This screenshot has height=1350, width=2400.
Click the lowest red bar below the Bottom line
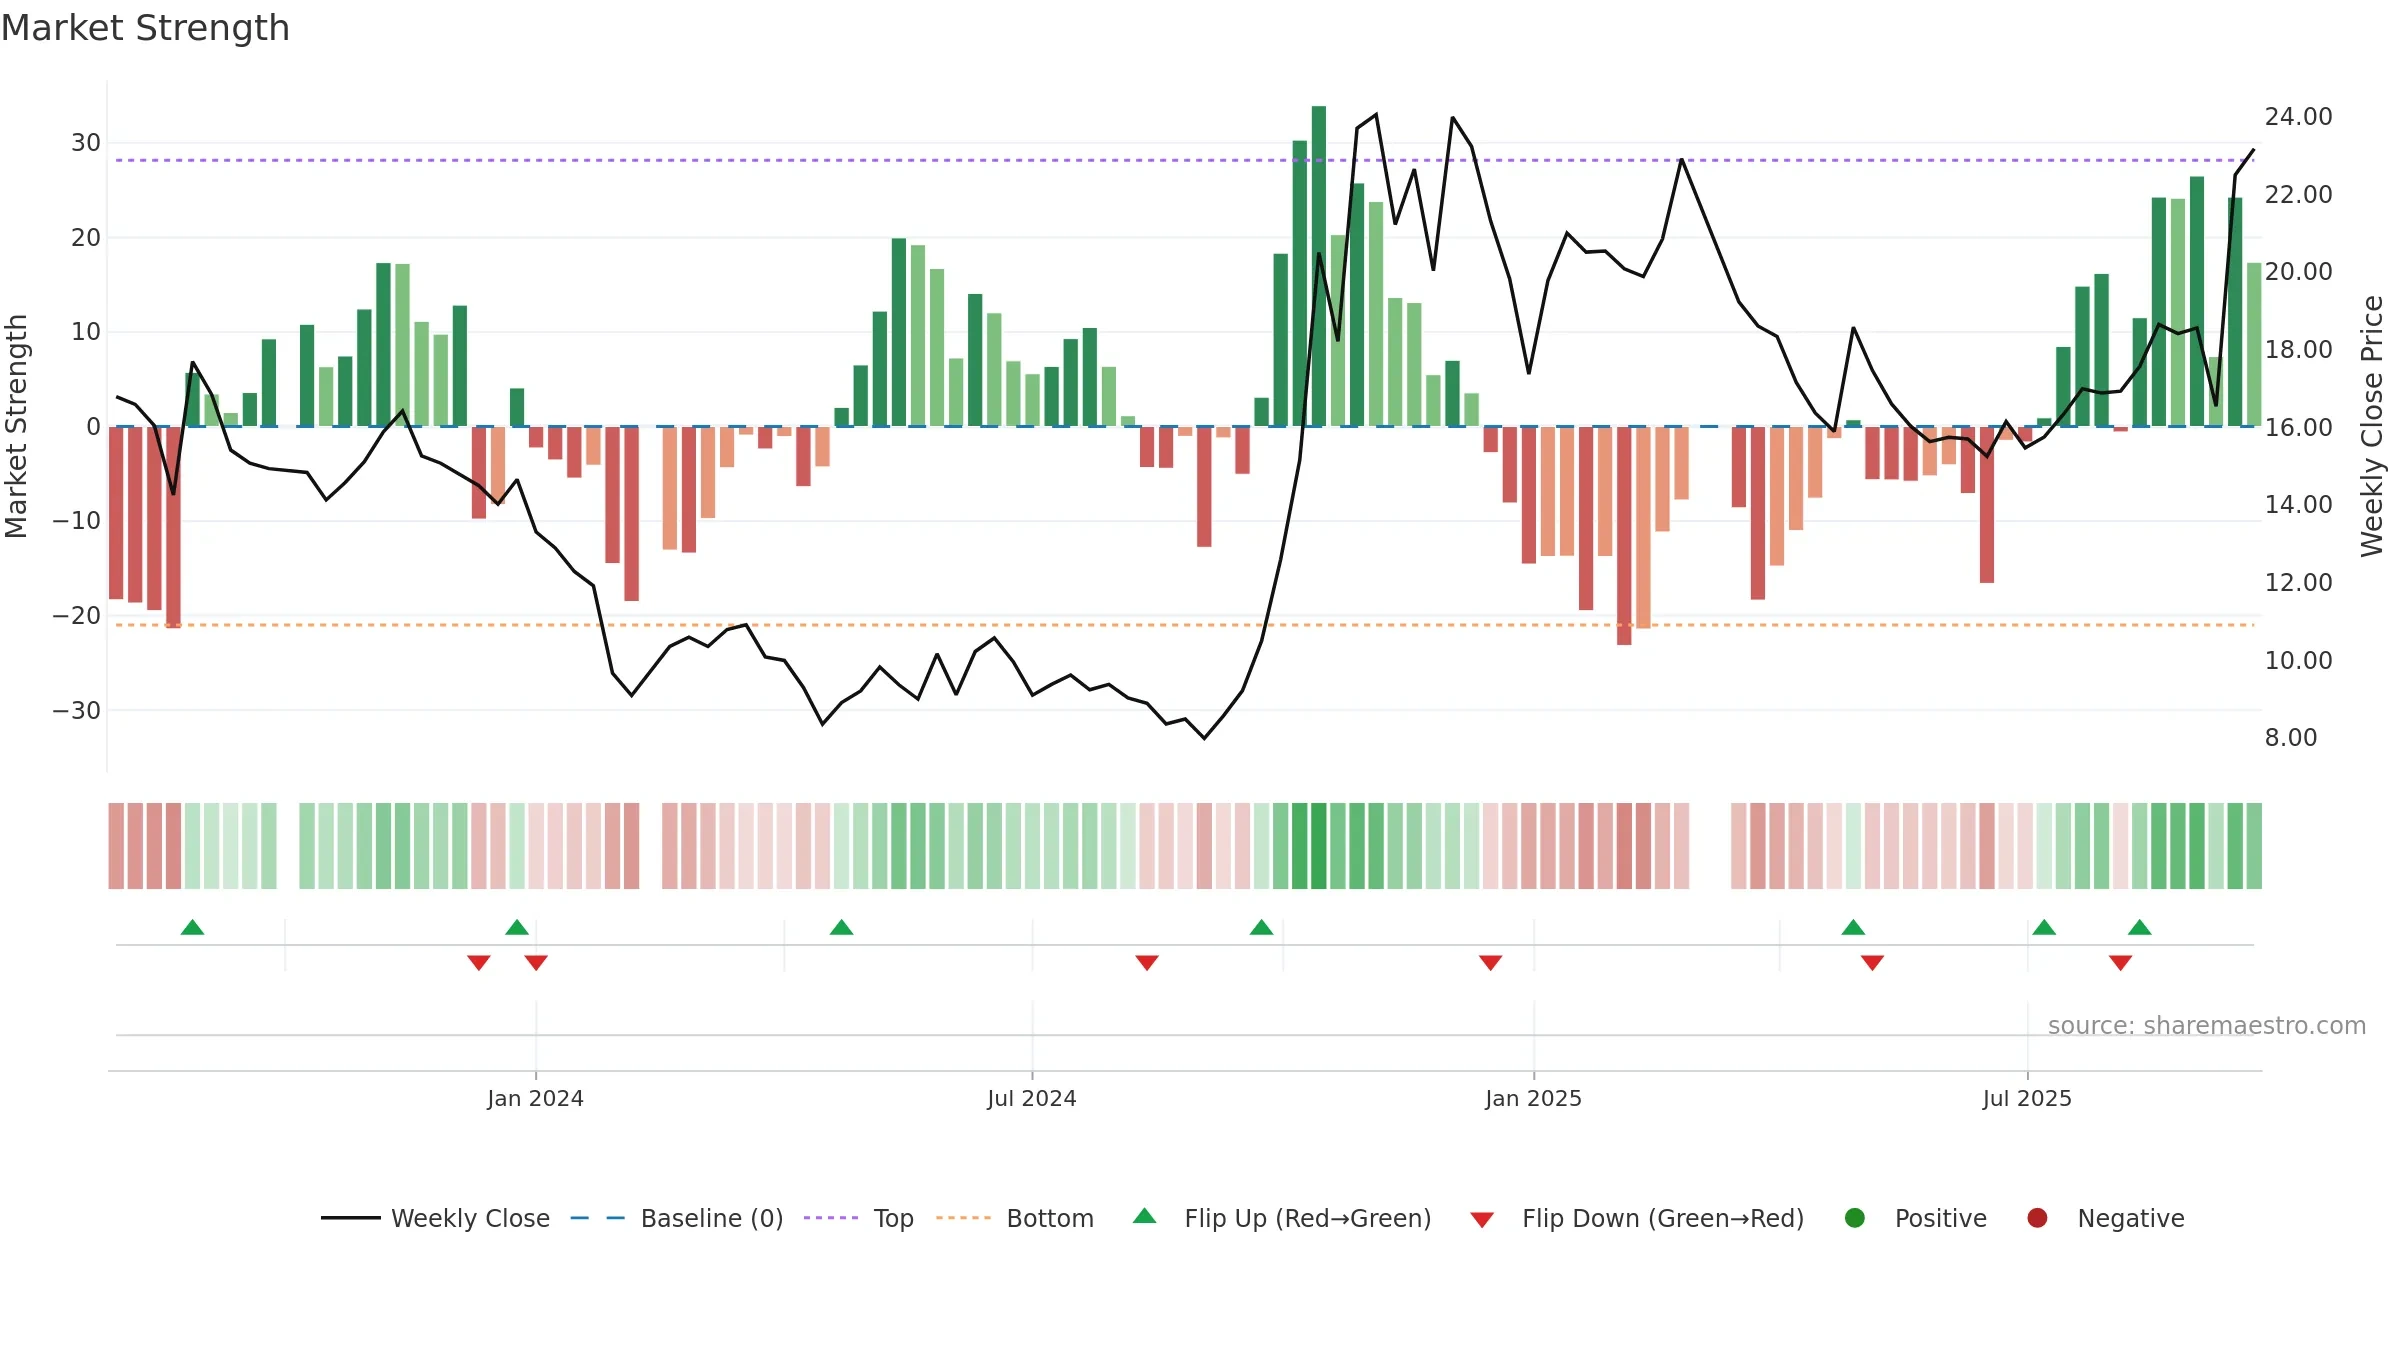(1624, 536)
